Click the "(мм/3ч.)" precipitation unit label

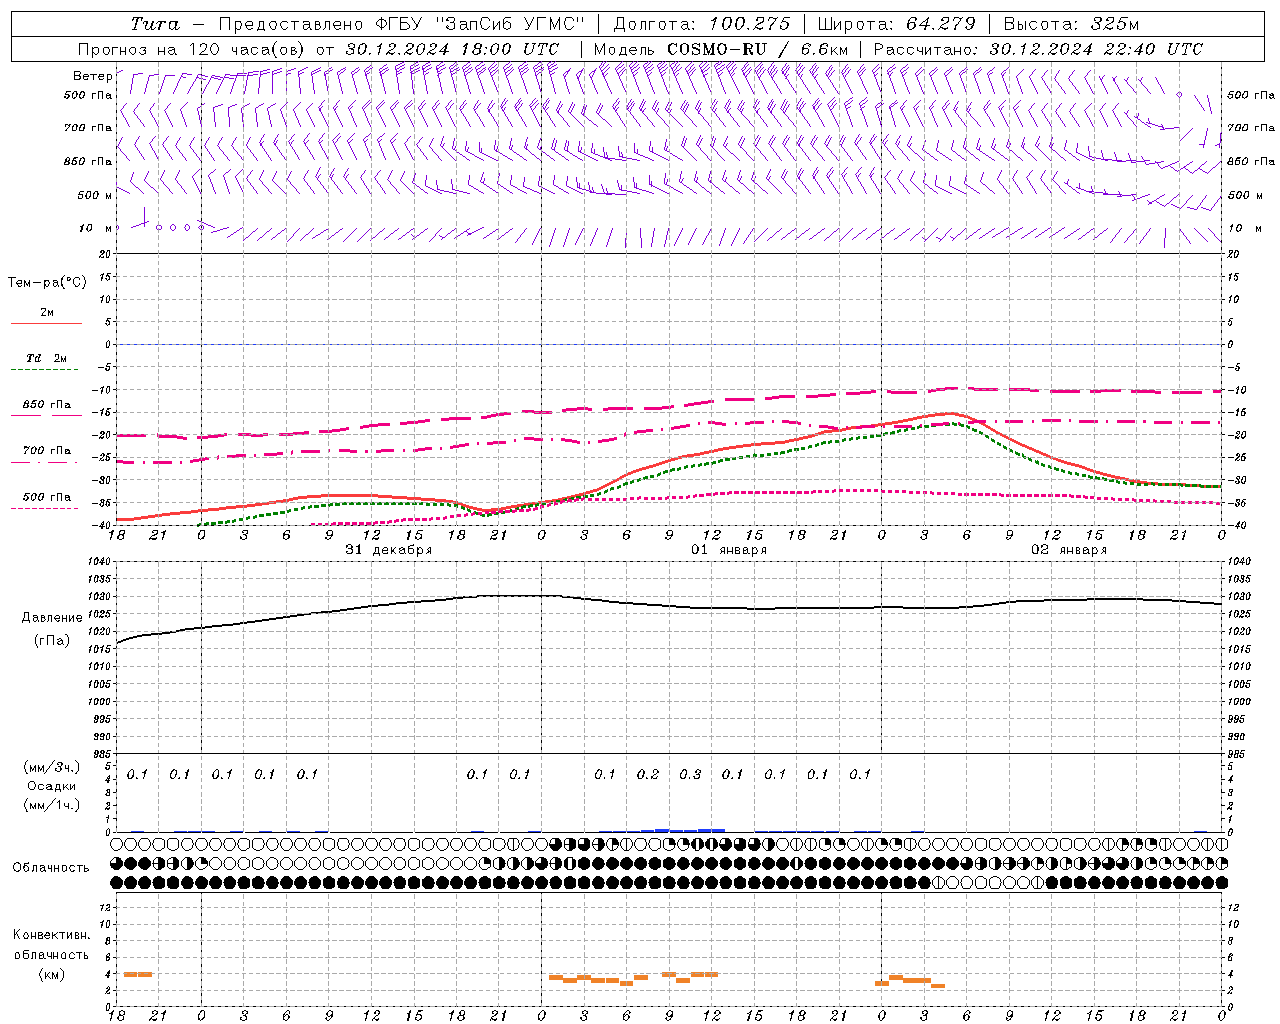[x=52, y=767]
